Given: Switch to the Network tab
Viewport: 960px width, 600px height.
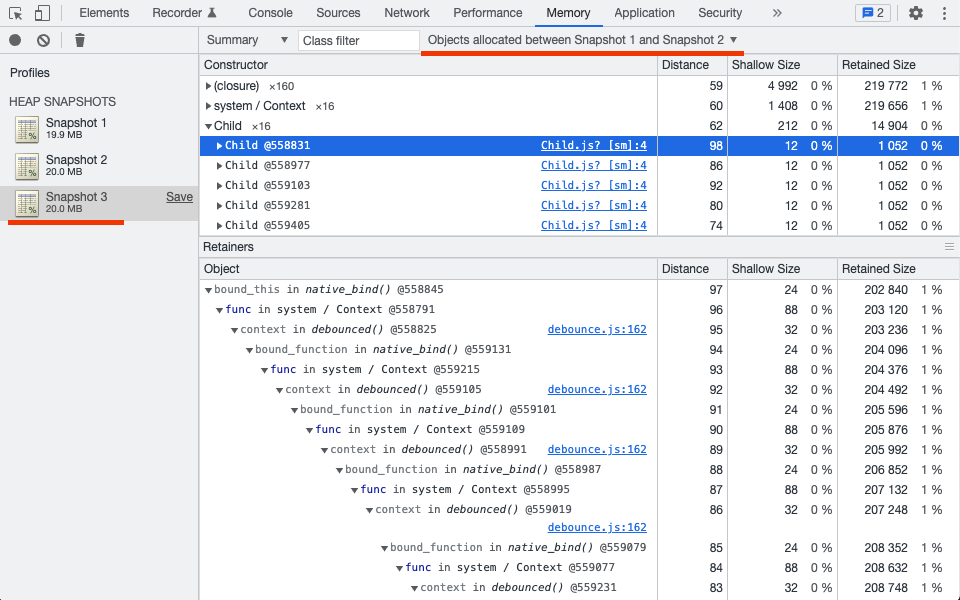Looking at the screenshot, I should (407, 13).
